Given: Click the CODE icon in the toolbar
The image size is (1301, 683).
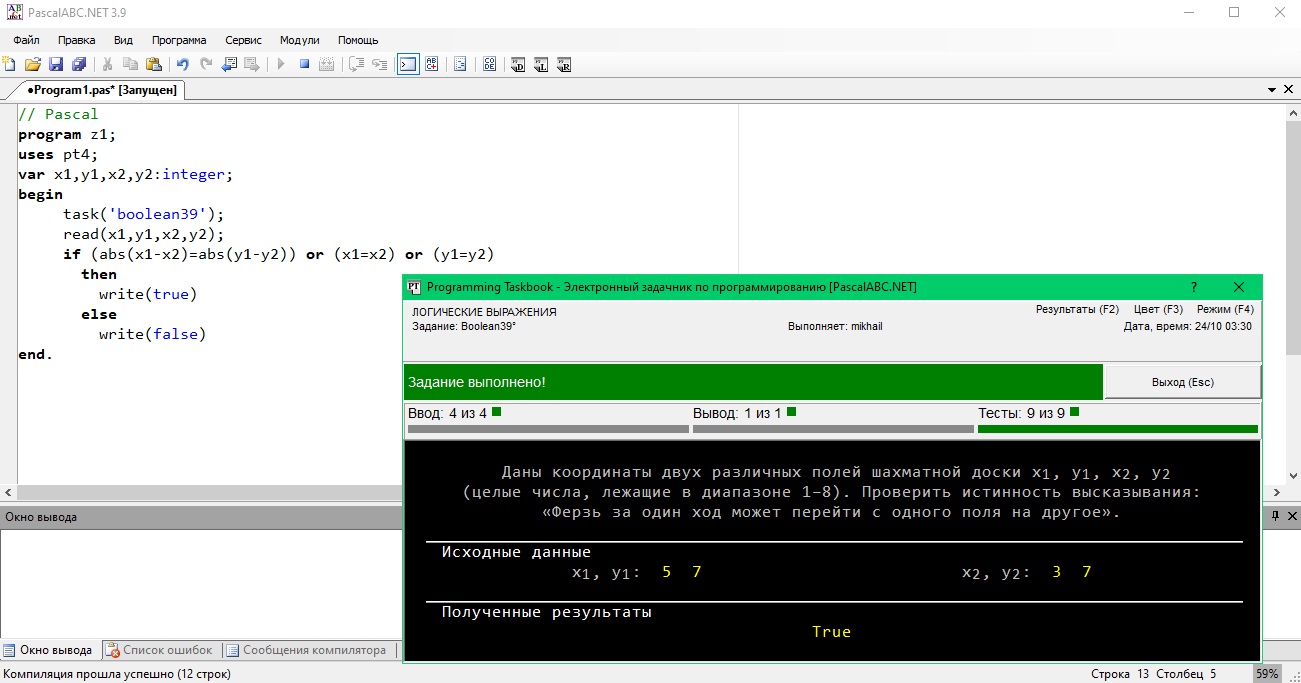Looking at the screenshot, I should [x=490, y=65].
